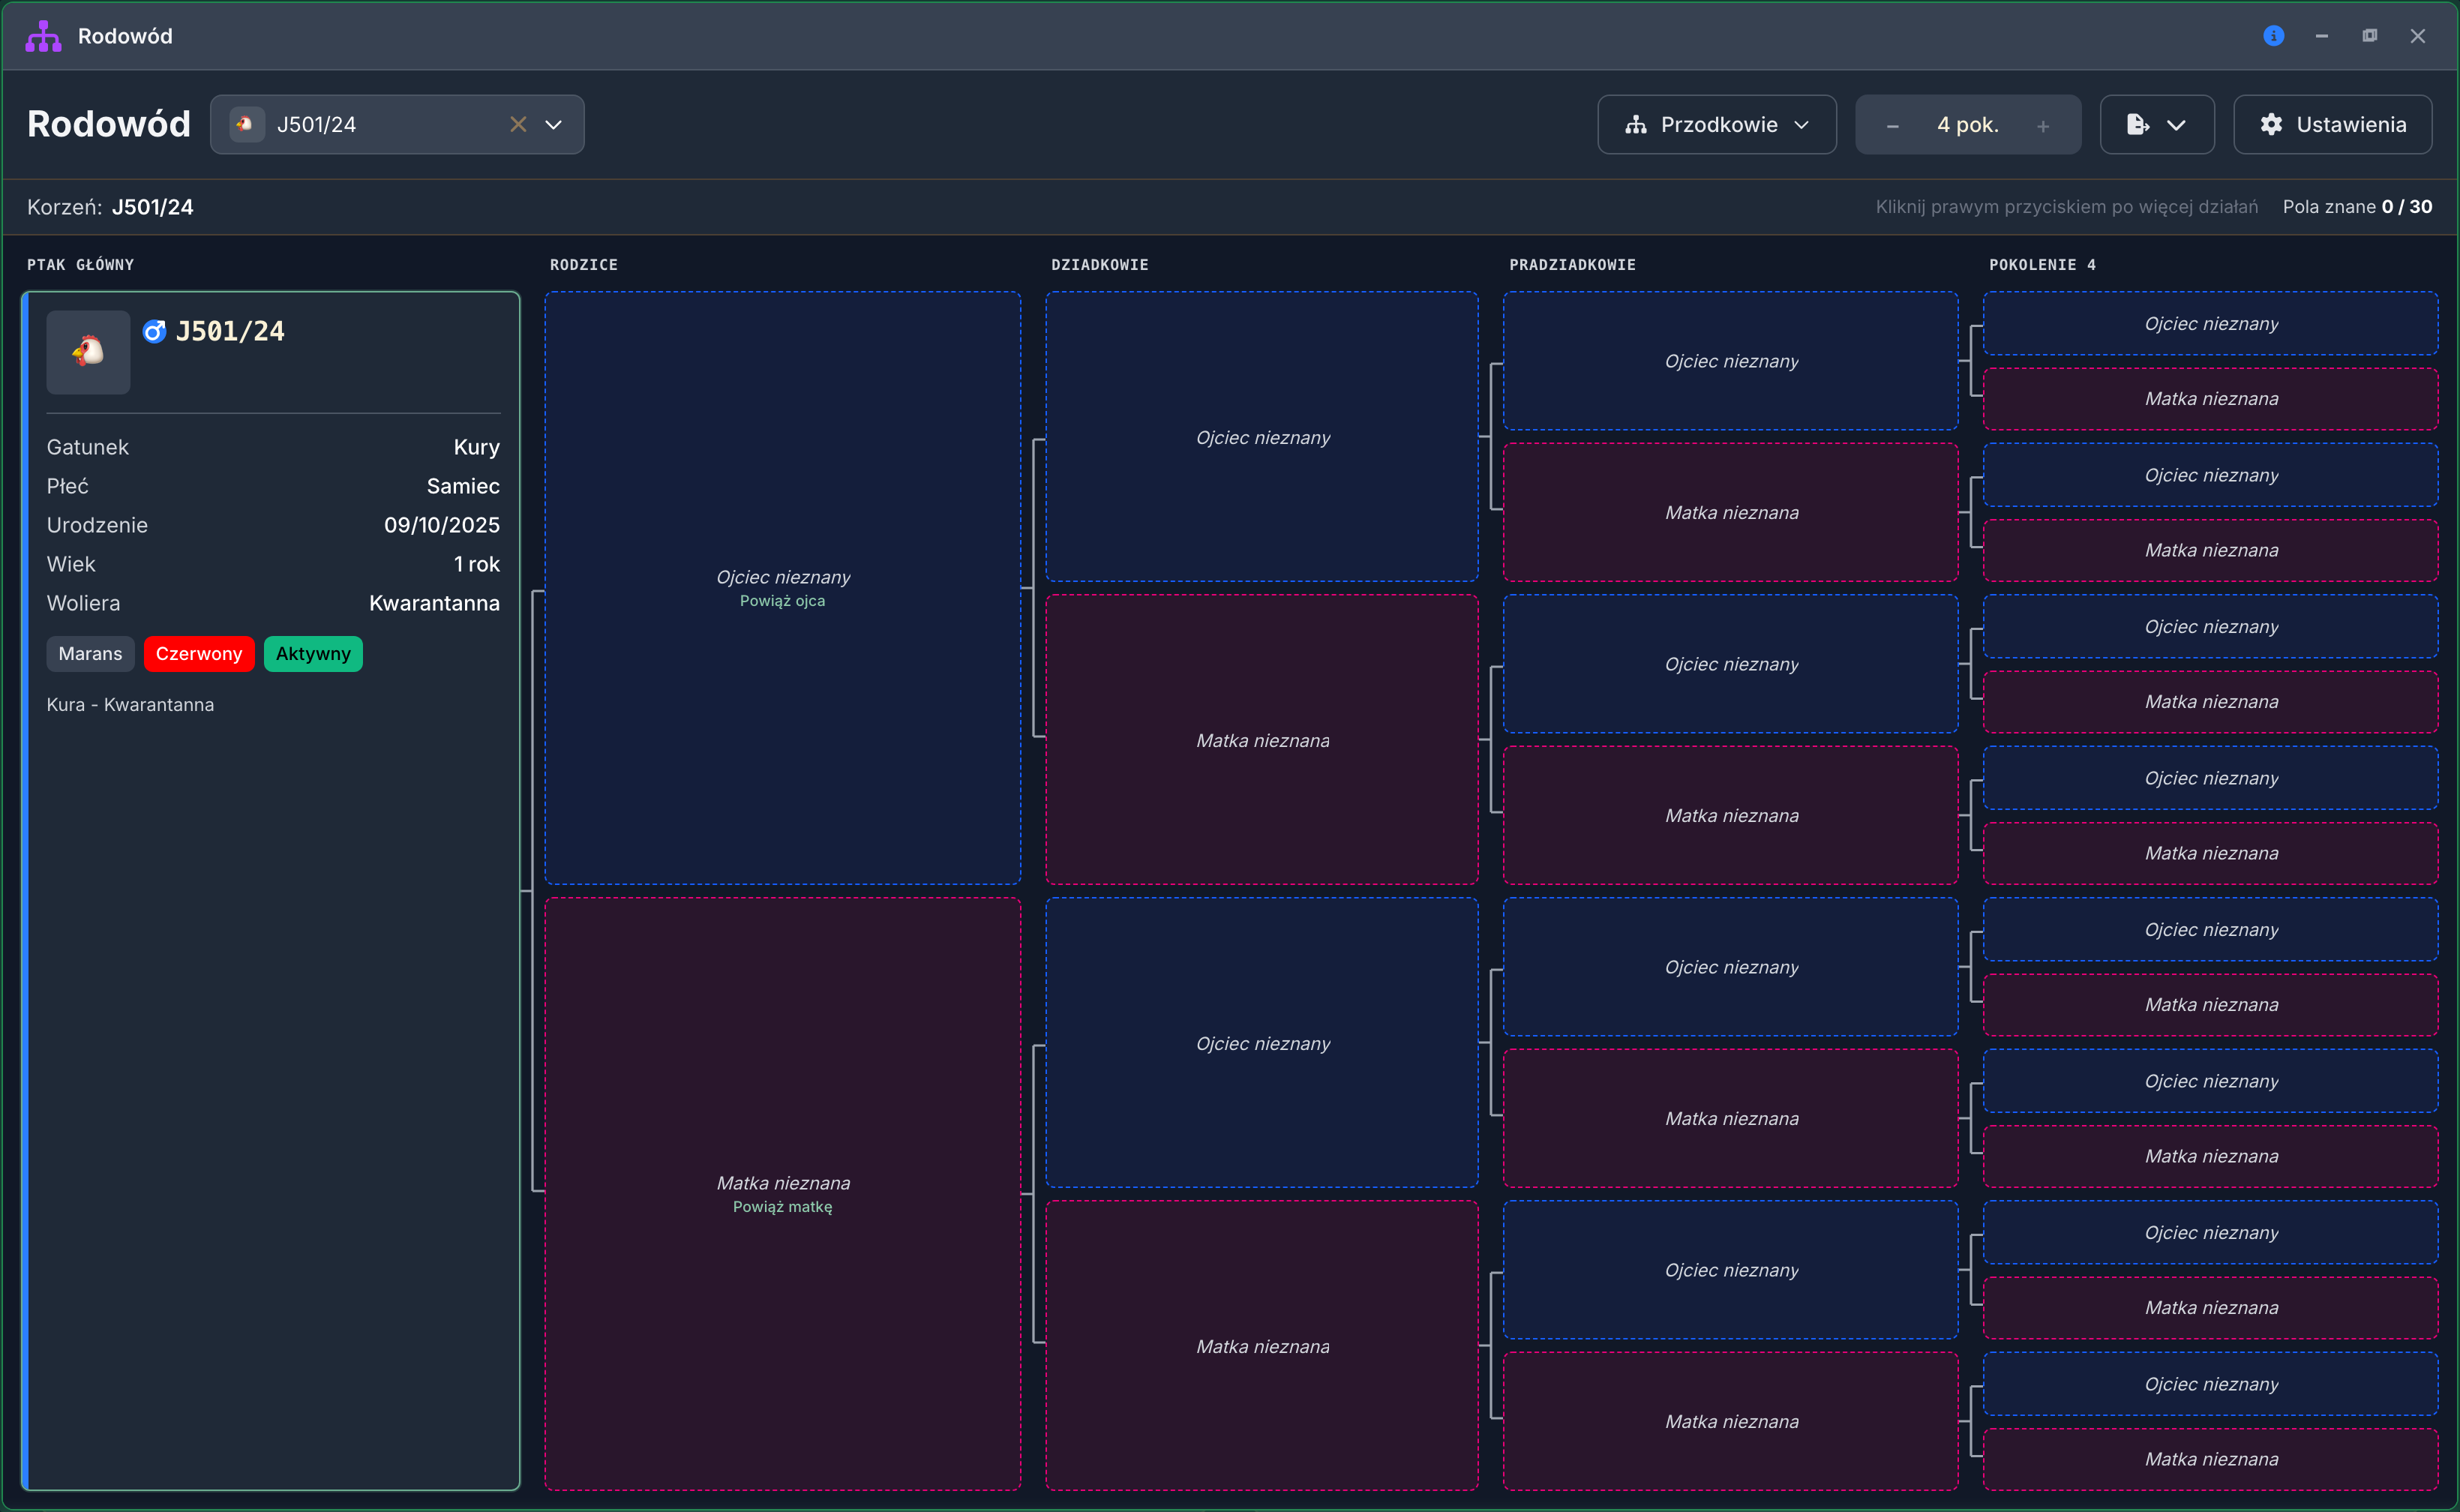Clear the selected bird J501/24 with X
2460x1512 pixels.
click(x=518, y=125)
